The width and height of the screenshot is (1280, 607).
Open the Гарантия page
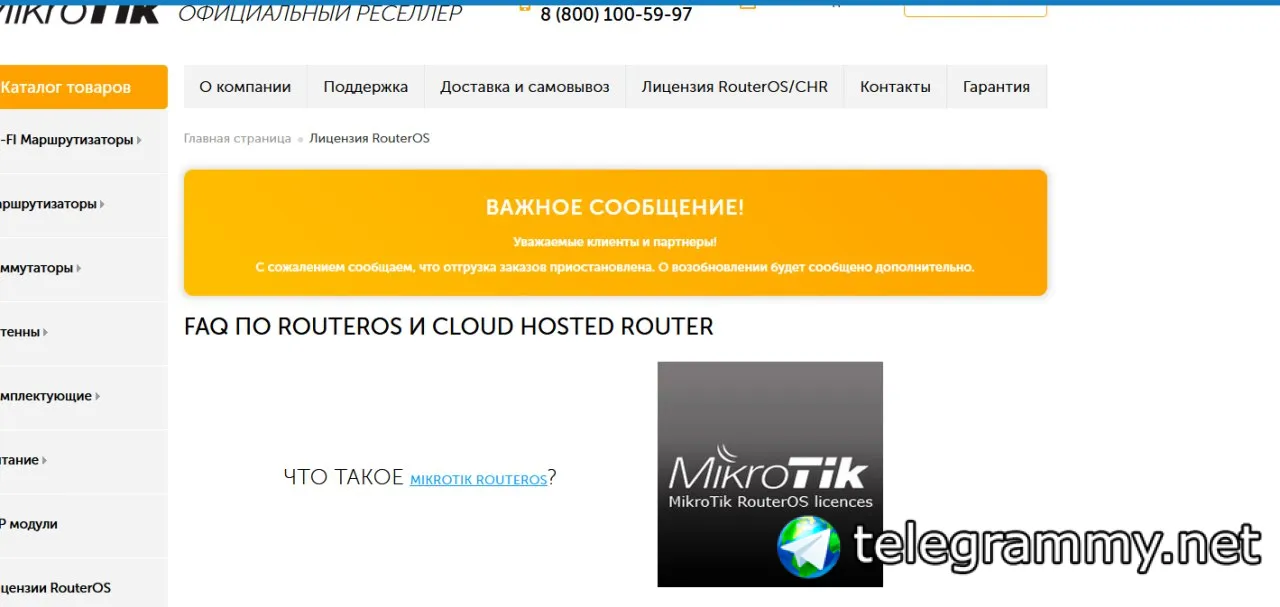996,87
